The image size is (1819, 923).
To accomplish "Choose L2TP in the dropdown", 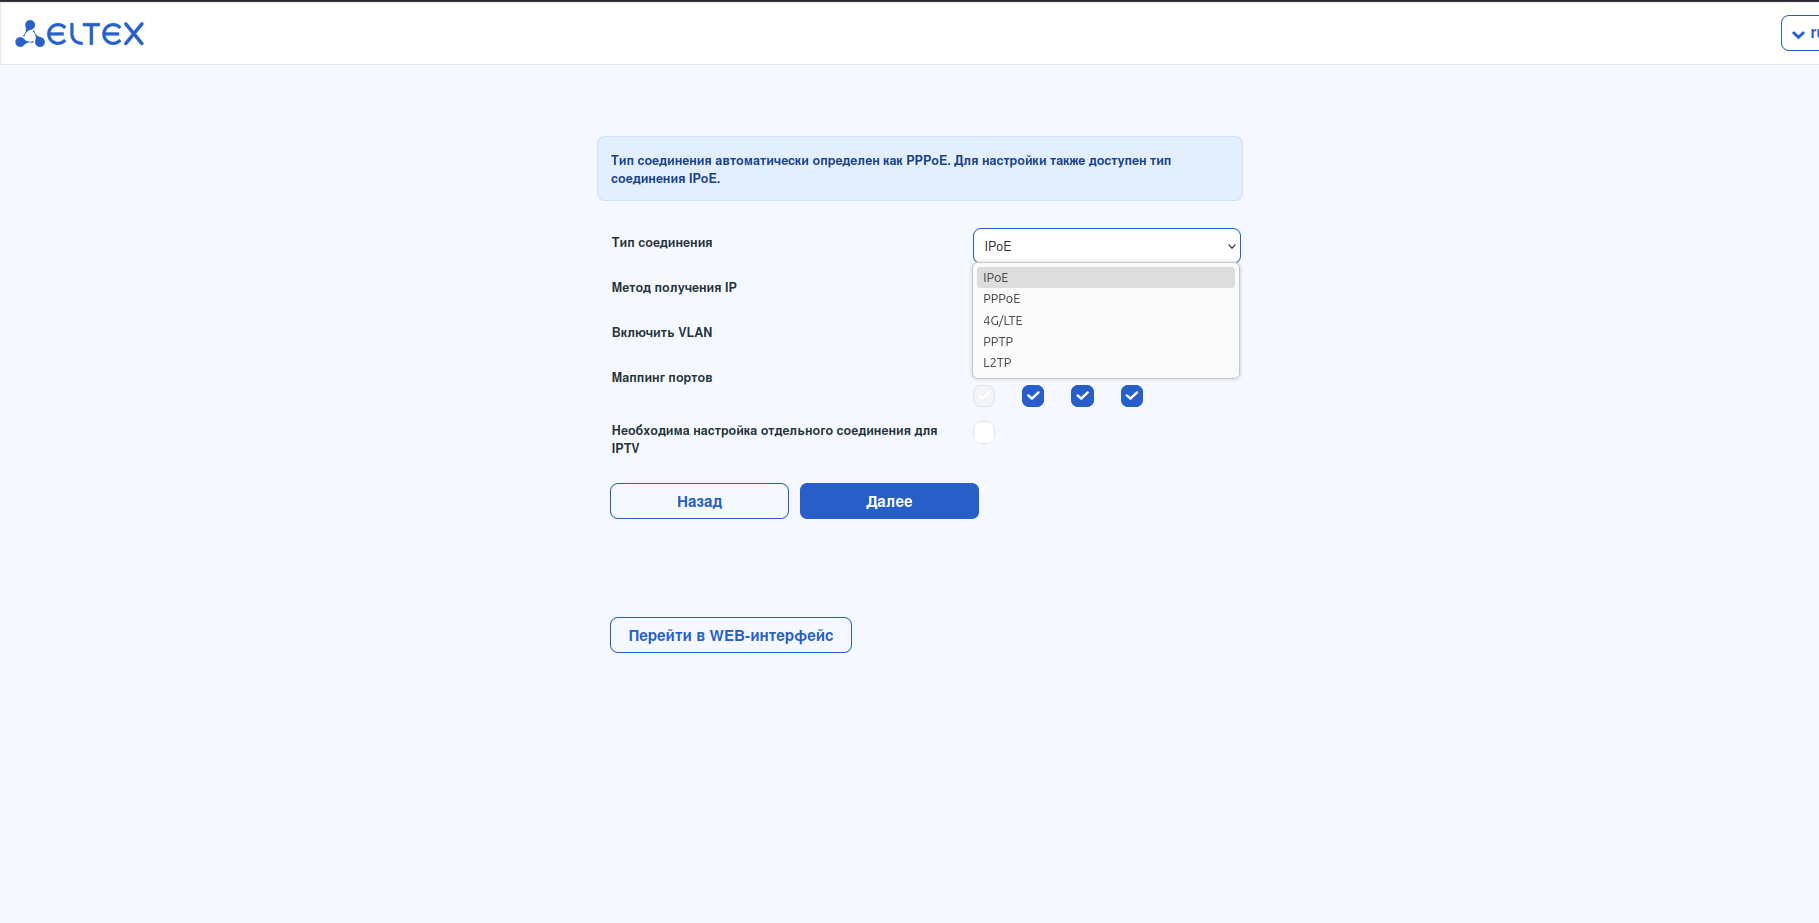I will (1105, 363).
